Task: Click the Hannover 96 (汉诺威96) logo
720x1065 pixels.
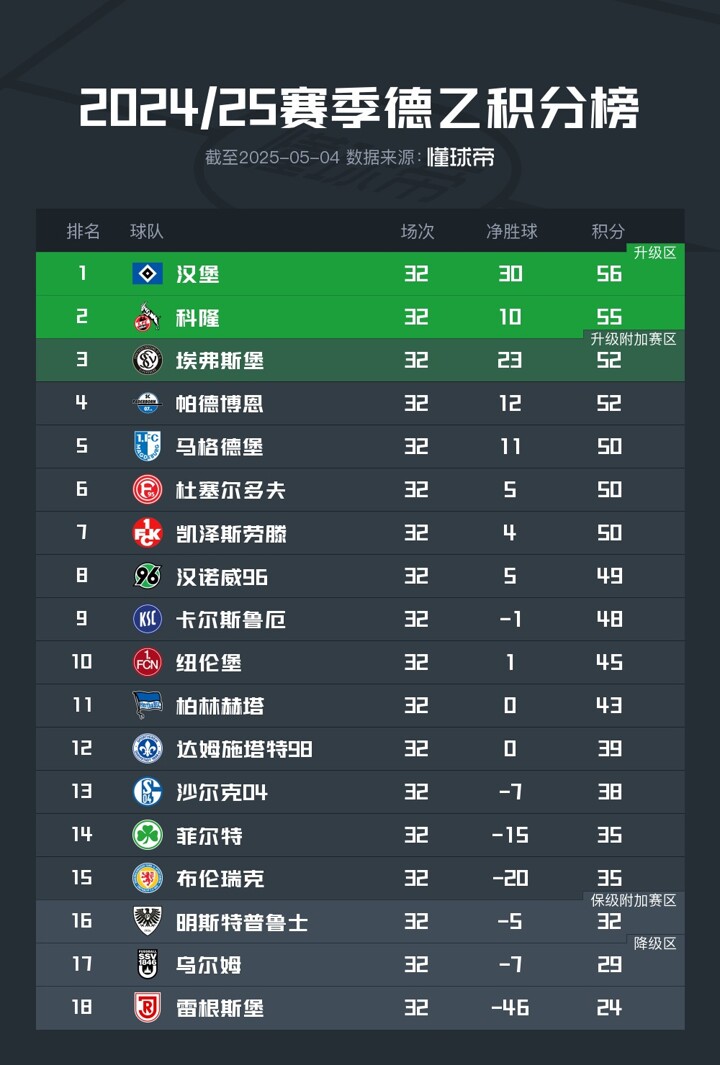Action: tap(147, 576)
